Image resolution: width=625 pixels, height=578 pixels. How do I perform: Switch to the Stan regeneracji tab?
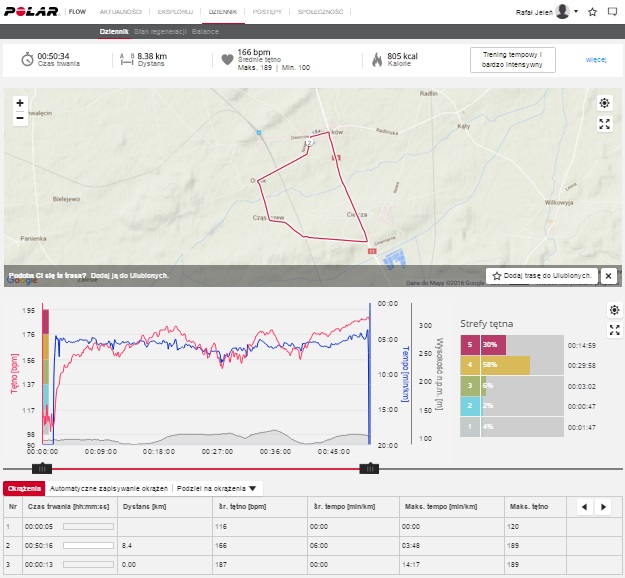(160, 31)
